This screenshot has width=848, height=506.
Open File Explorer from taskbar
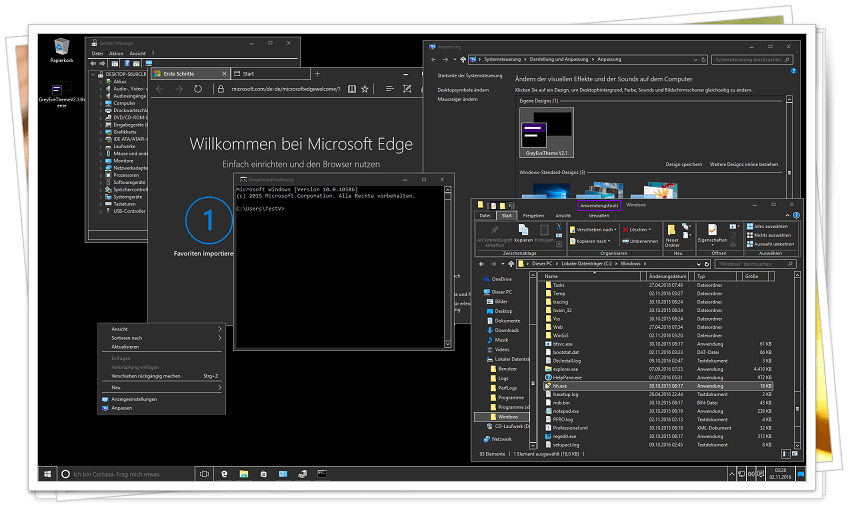(x=244, y=474)
